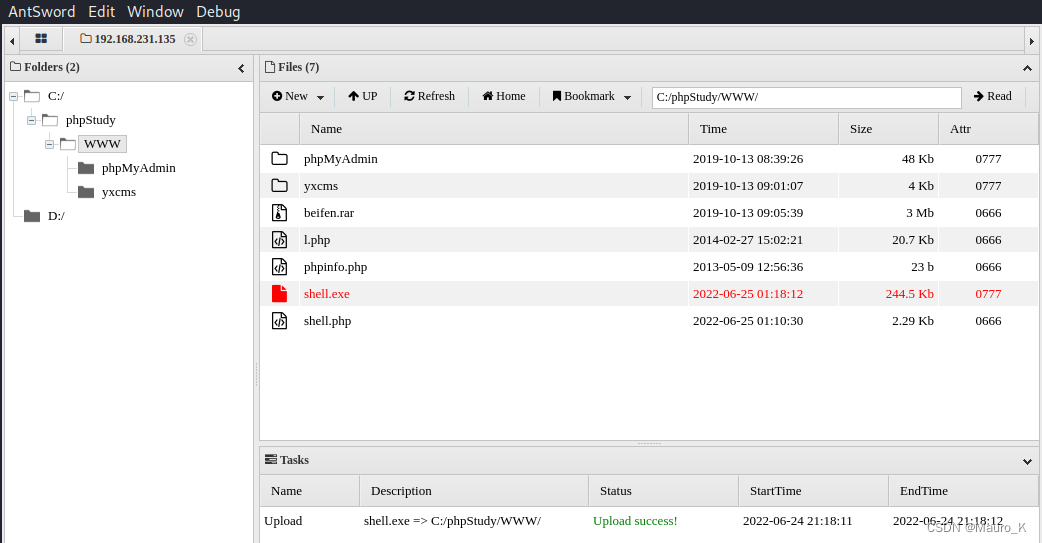1042x543 pixels.
Task: Open the New dropdown in toolbar
Action: point(298,96)
